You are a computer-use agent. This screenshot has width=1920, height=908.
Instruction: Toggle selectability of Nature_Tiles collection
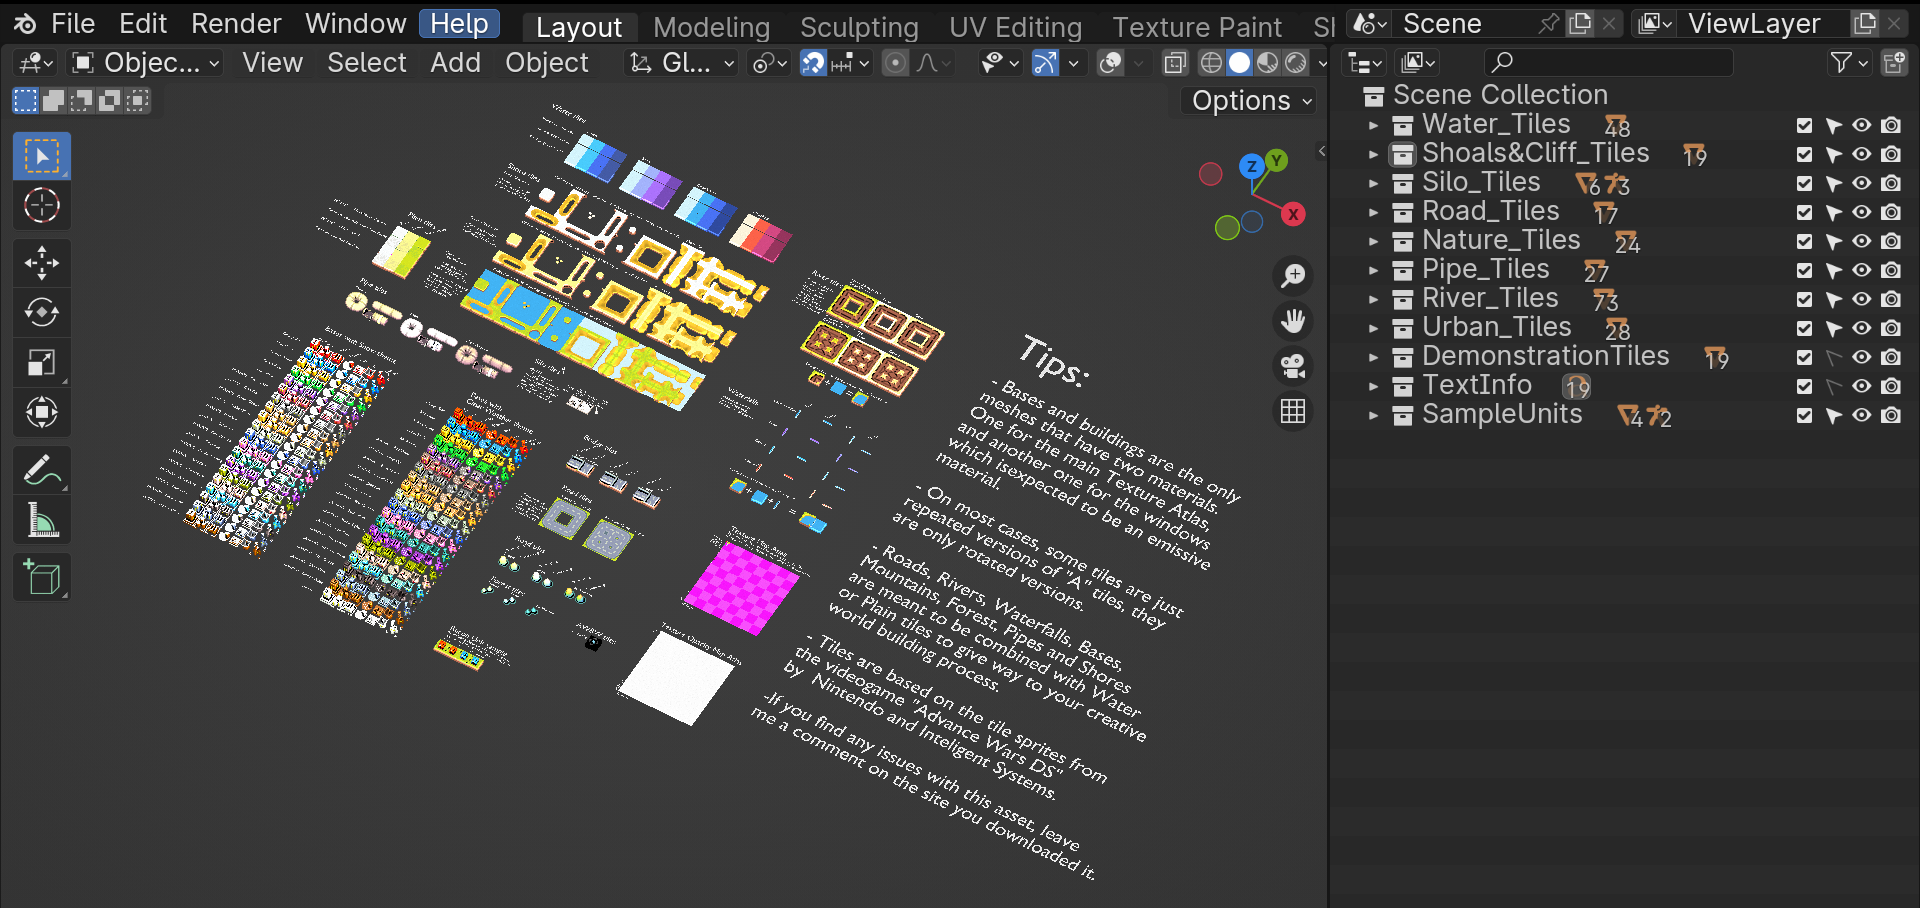tap(1833, 241)
